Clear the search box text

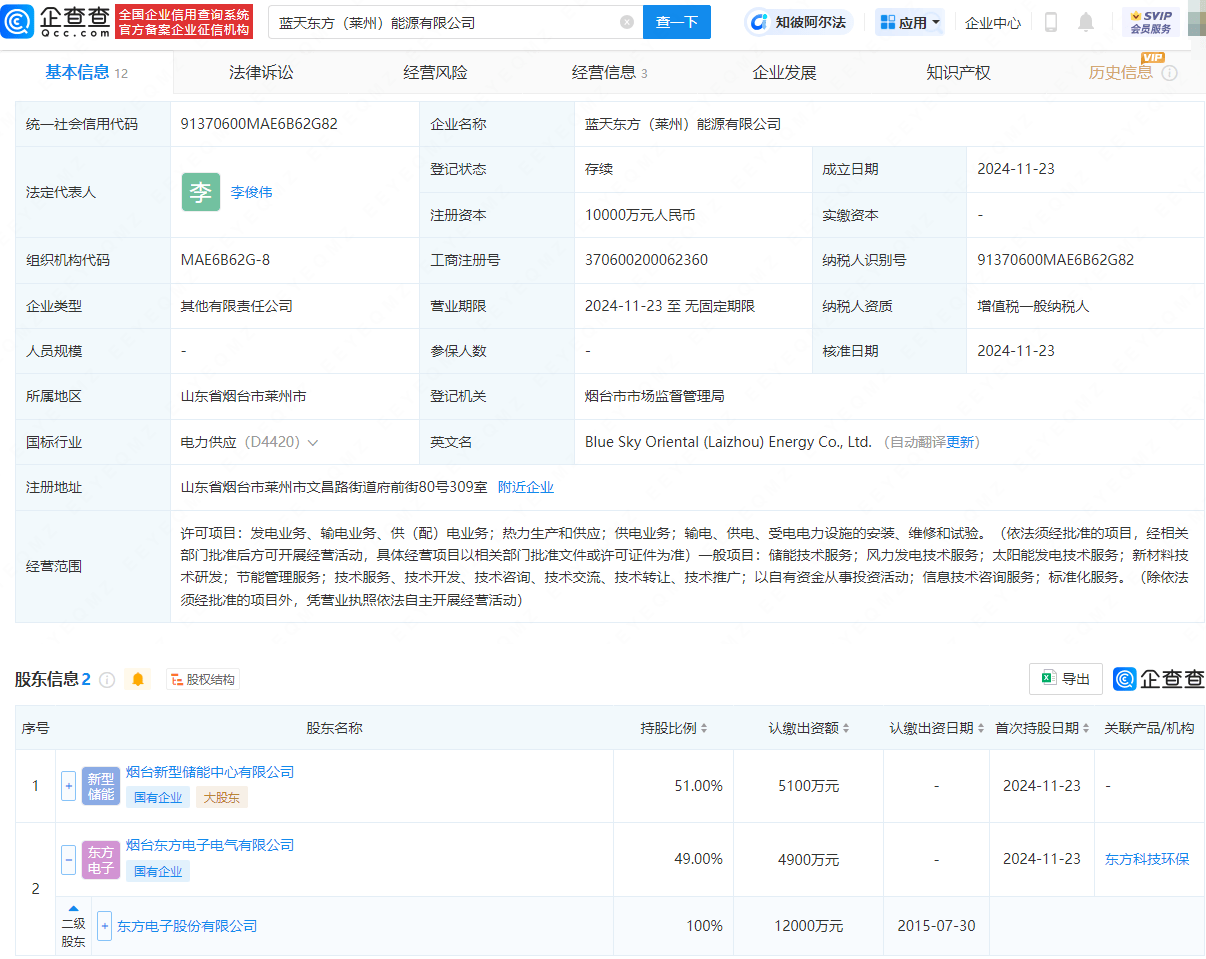click(x=627, y=22)
